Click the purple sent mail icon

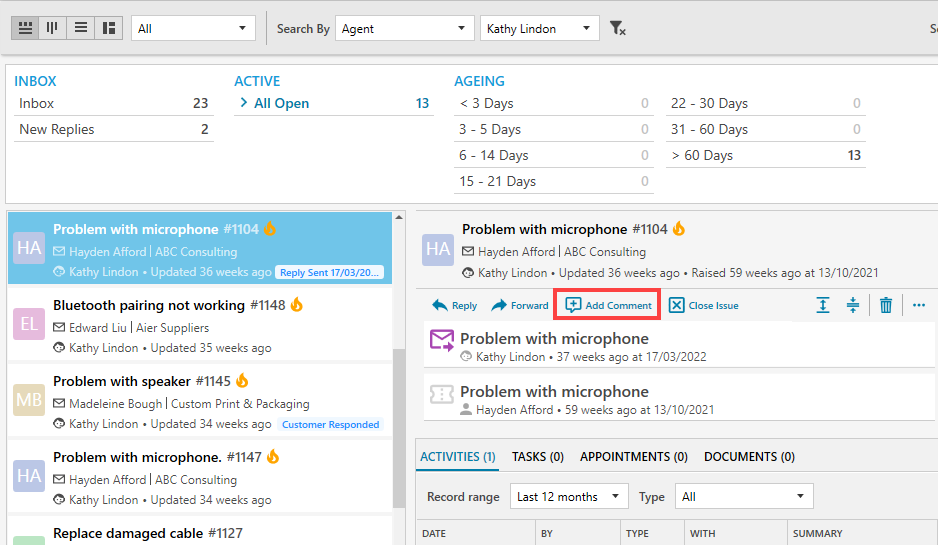point(442,340)
